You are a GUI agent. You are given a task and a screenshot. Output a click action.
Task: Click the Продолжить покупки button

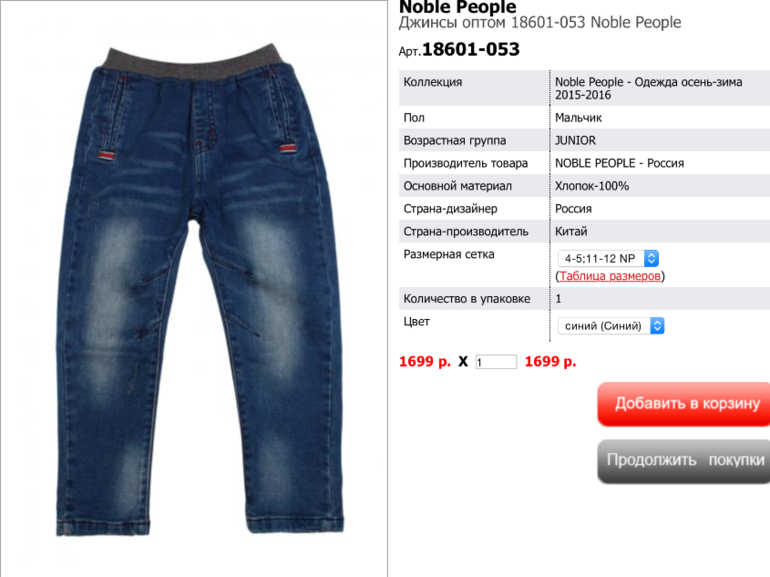coord(684,461)
